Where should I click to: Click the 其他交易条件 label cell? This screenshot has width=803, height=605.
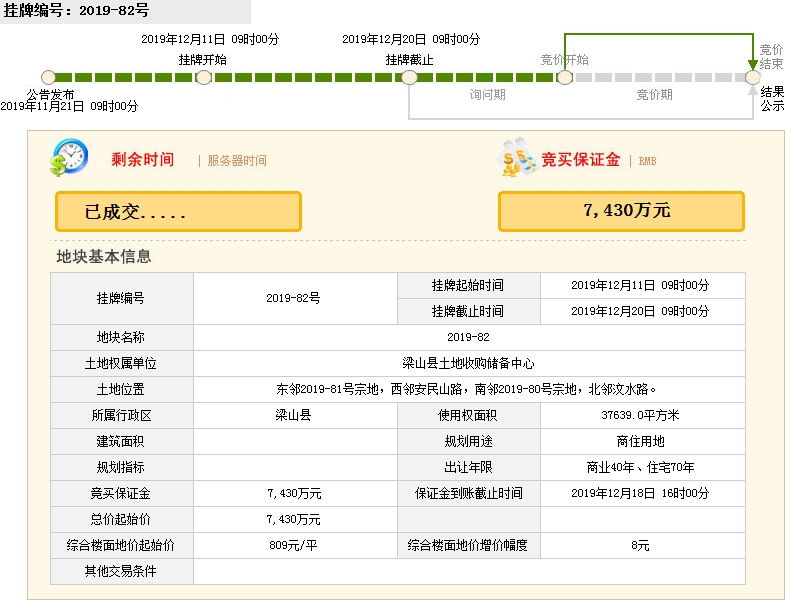[122, 571]
